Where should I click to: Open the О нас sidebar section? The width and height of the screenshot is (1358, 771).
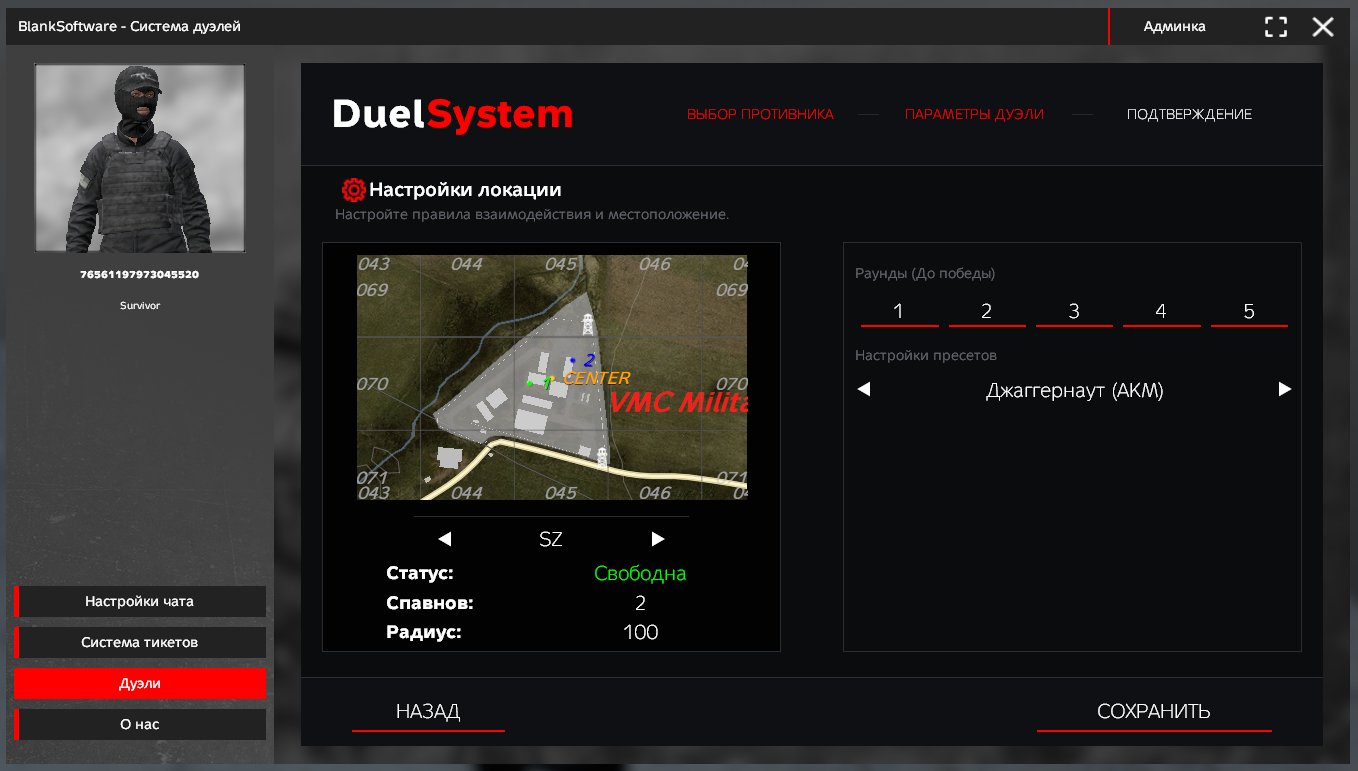tap(140, 724)
